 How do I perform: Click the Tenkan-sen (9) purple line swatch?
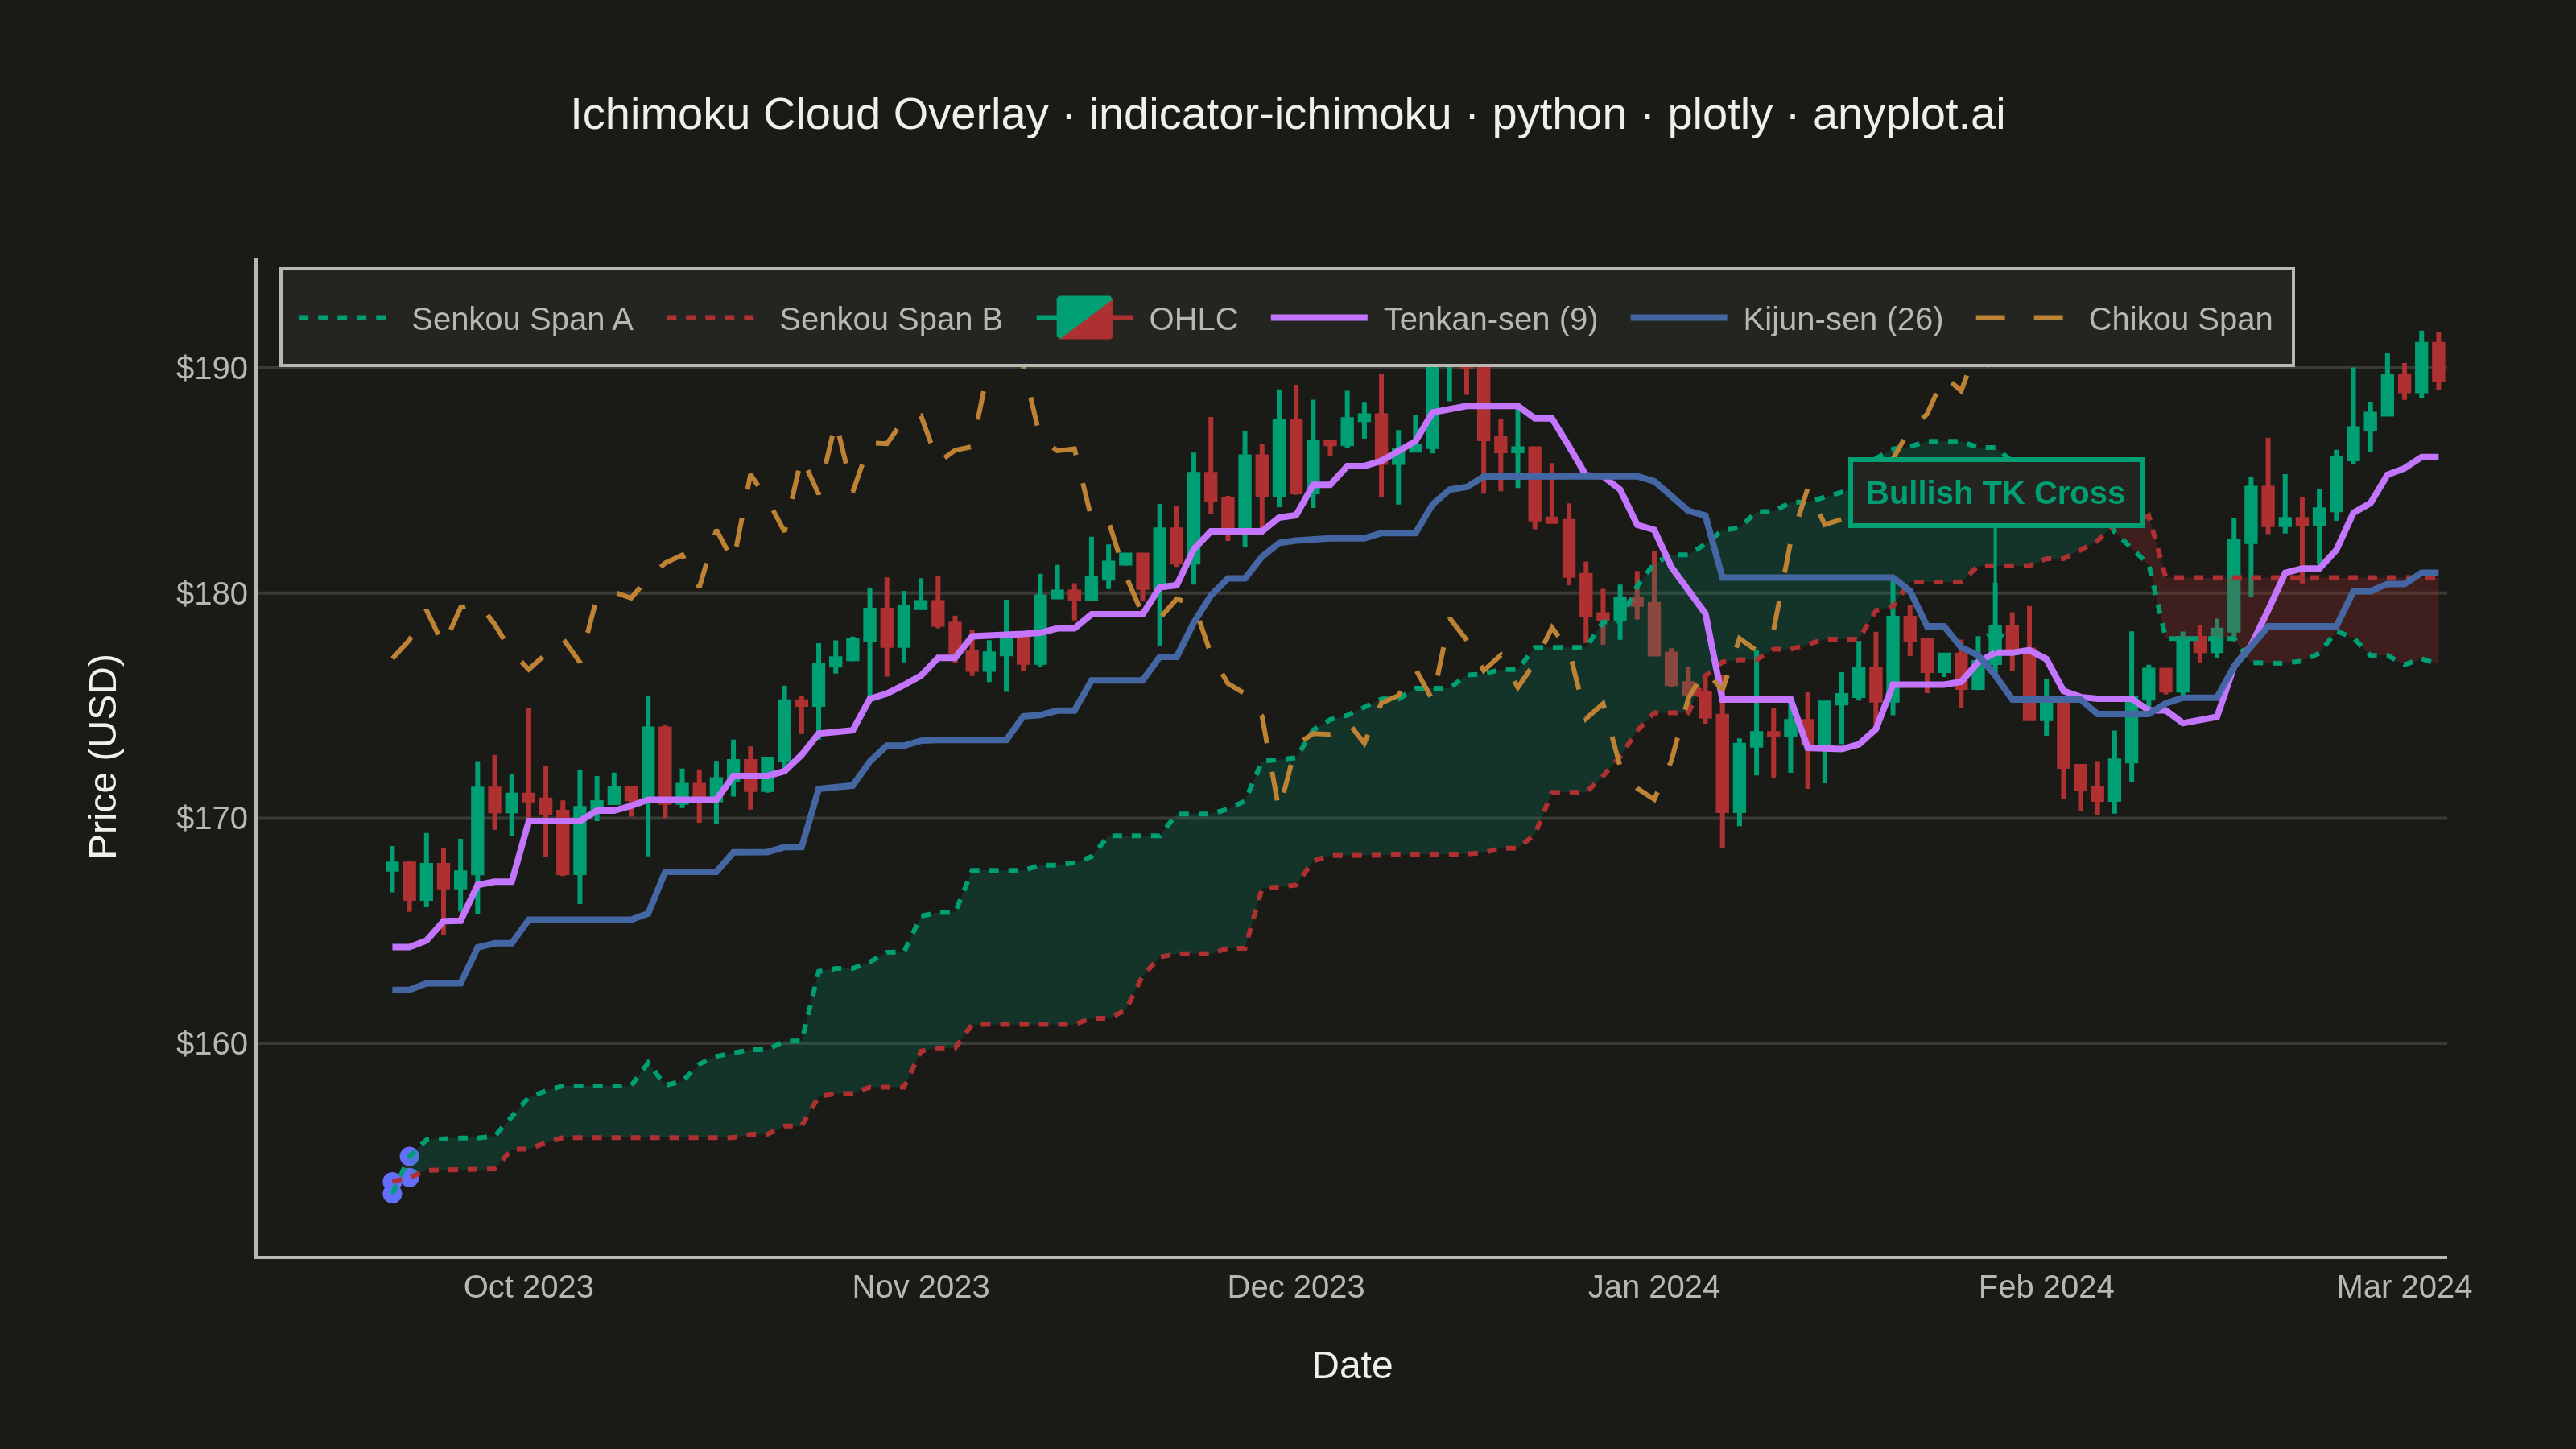pyautogui.click(x=1319, y=318)
